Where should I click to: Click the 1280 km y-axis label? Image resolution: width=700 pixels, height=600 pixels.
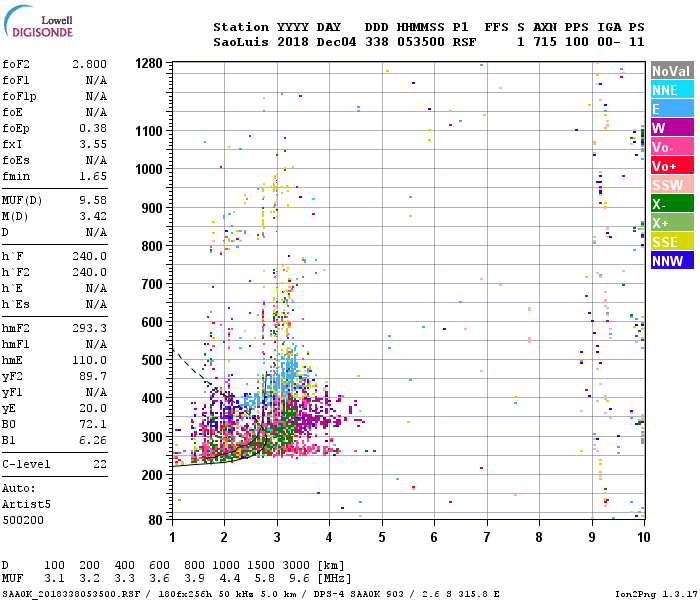[x=149, y=63]
